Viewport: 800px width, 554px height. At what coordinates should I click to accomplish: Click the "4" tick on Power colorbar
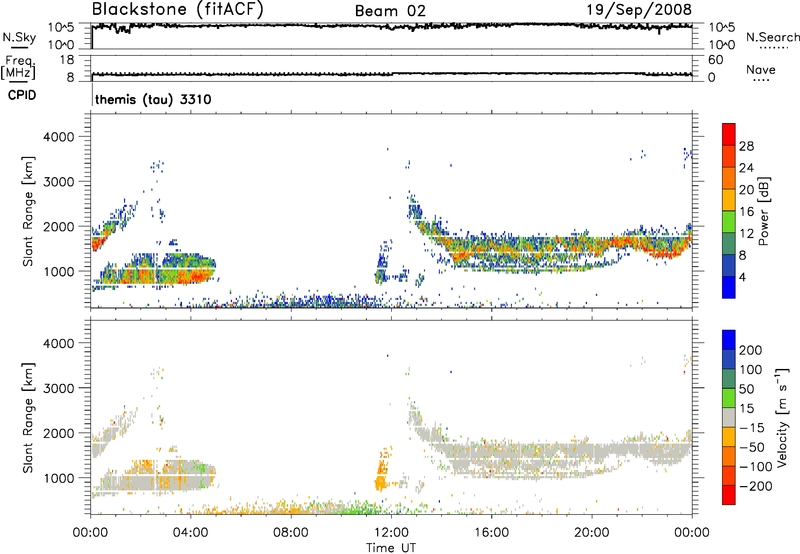point(743,277)
